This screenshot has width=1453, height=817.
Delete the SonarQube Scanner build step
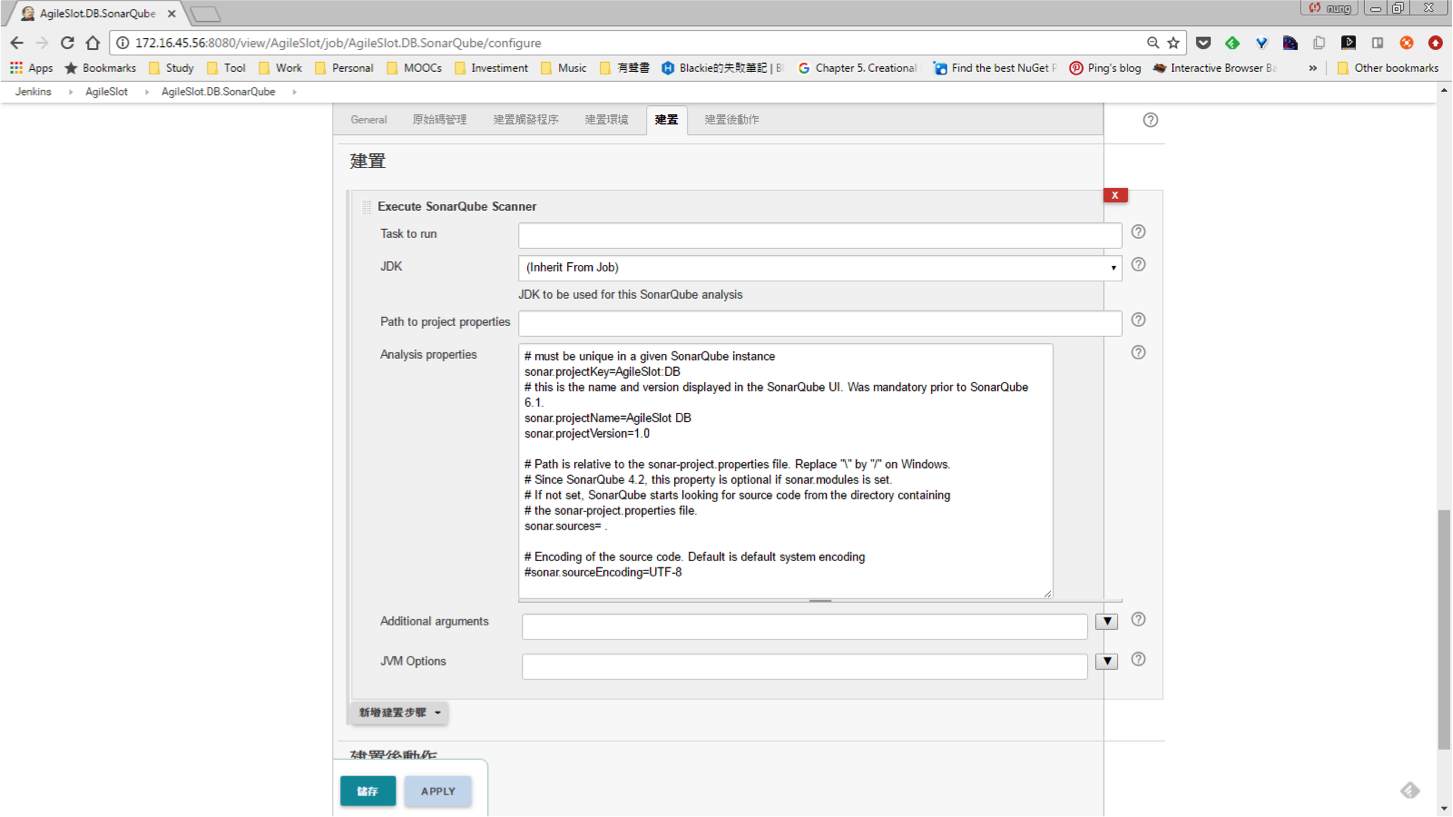[1115, 195]
